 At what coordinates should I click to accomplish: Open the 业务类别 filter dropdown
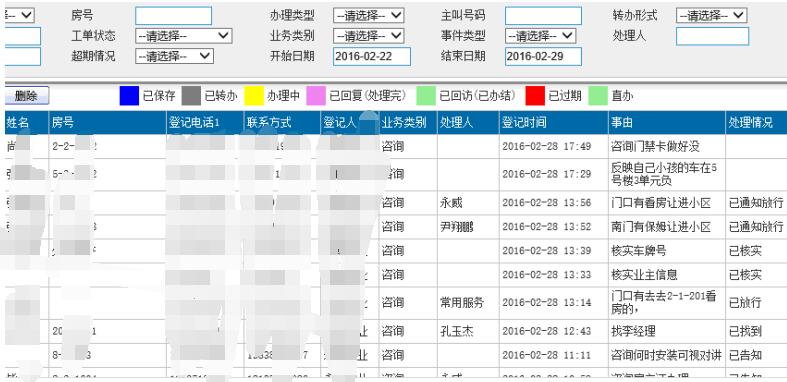(x=368, y=36)
